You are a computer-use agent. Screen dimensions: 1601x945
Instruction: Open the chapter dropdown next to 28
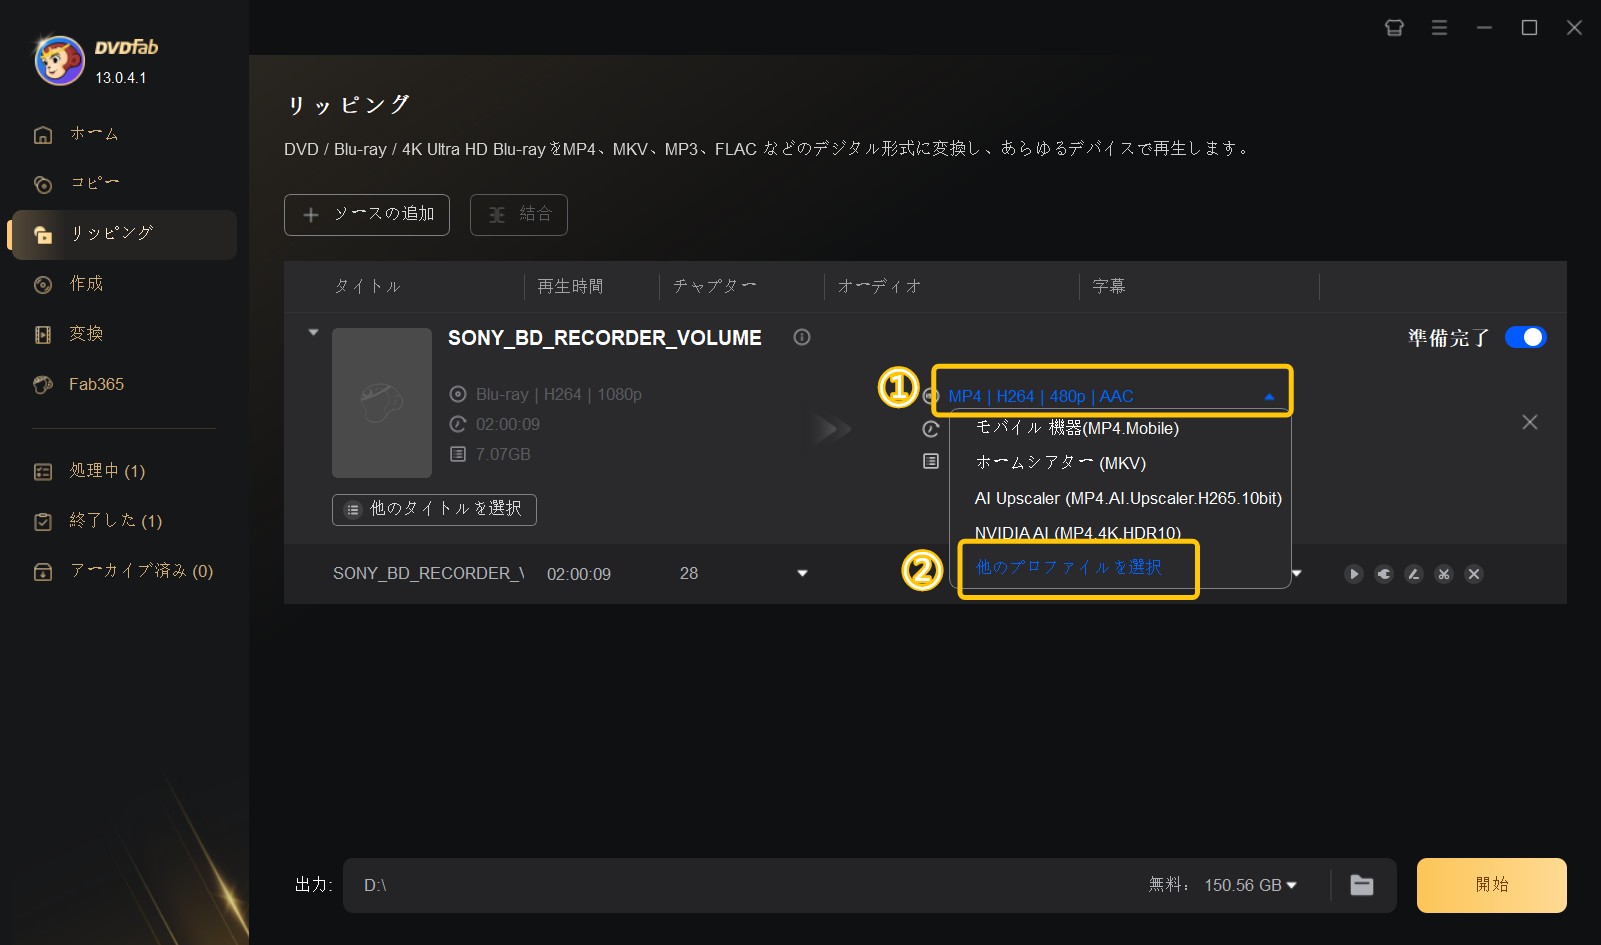click(x=802, y=573)
